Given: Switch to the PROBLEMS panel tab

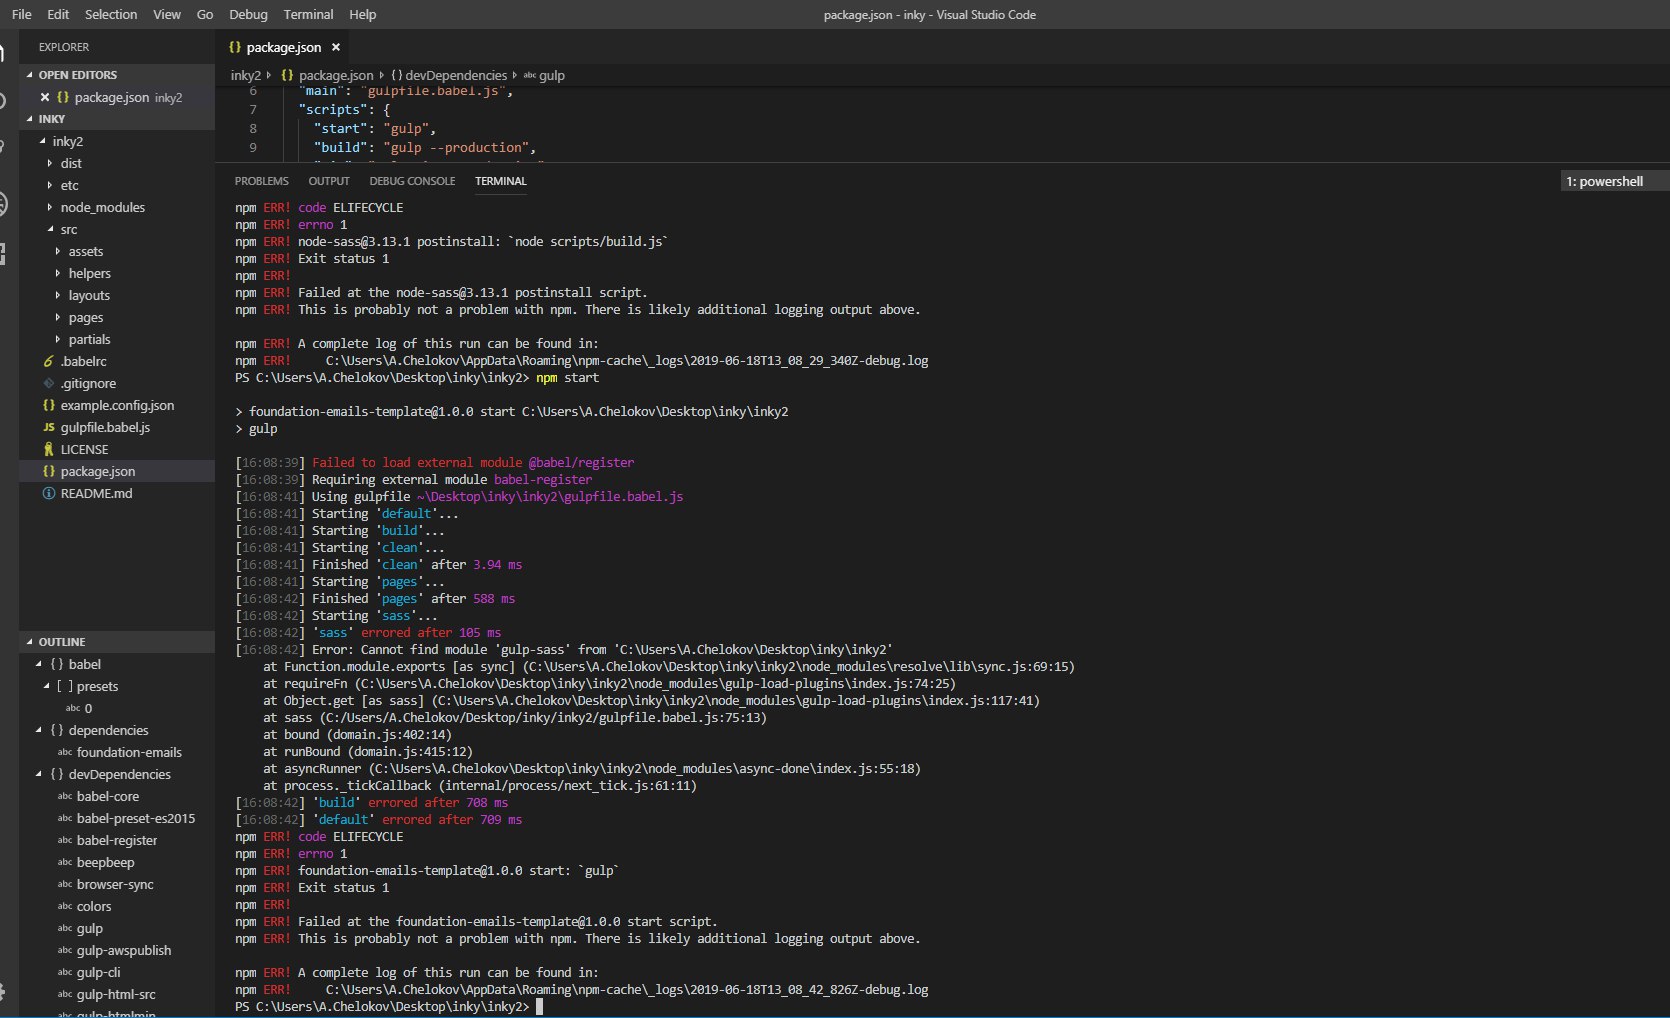Looking at the screenshot, I should click(261, 181).
